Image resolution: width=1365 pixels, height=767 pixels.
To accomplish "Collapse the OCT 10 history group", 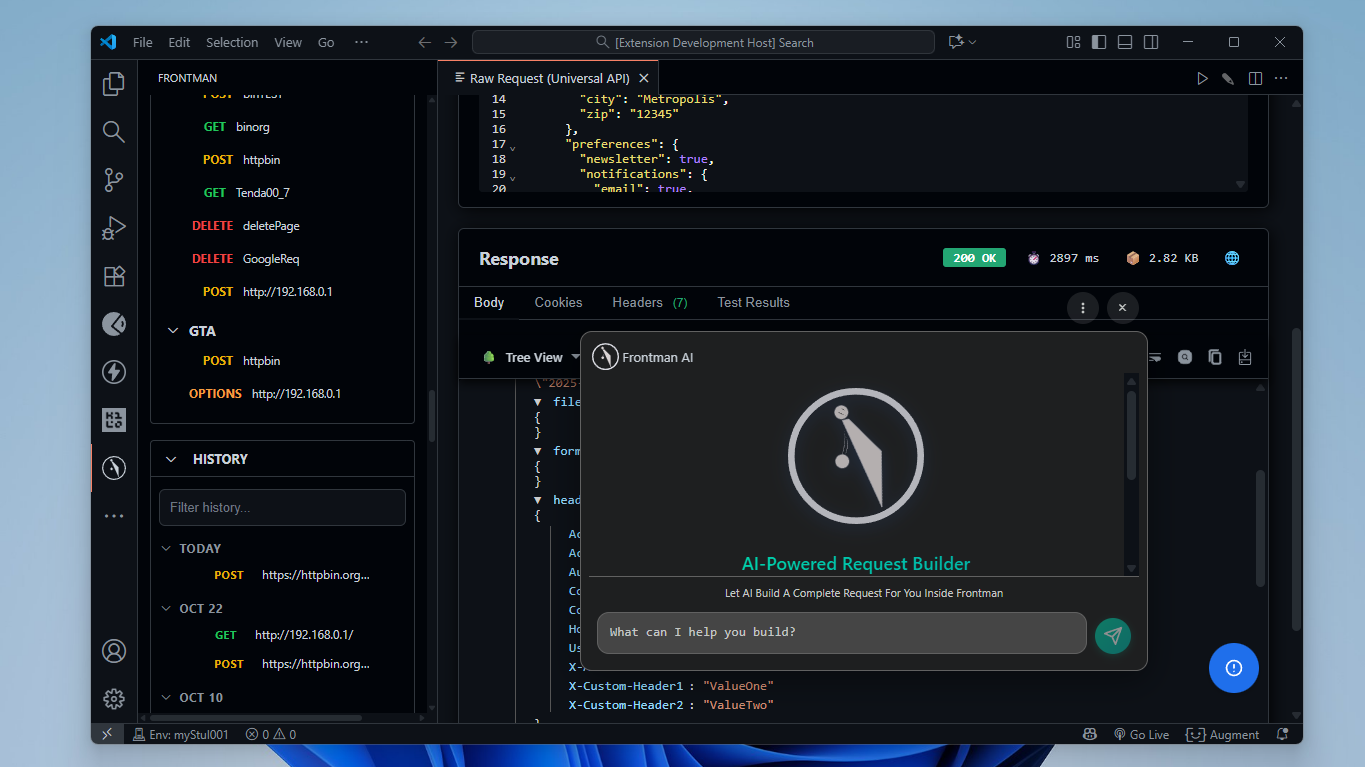I will tap(167, 697).
